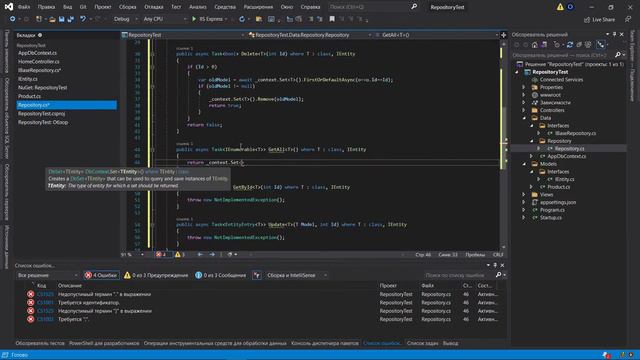Click the Open file folder toolbar icon

click(x=52, y=19)
